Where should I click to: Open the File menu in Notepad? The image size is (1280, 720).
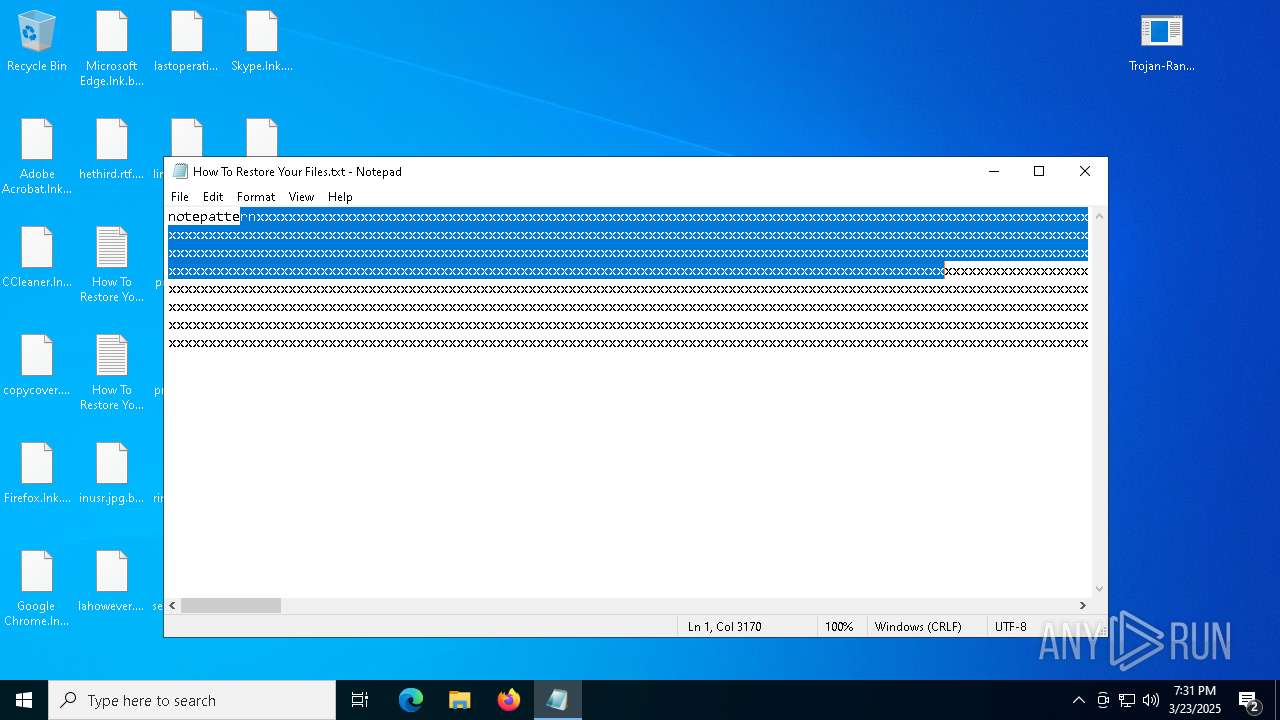180,197
